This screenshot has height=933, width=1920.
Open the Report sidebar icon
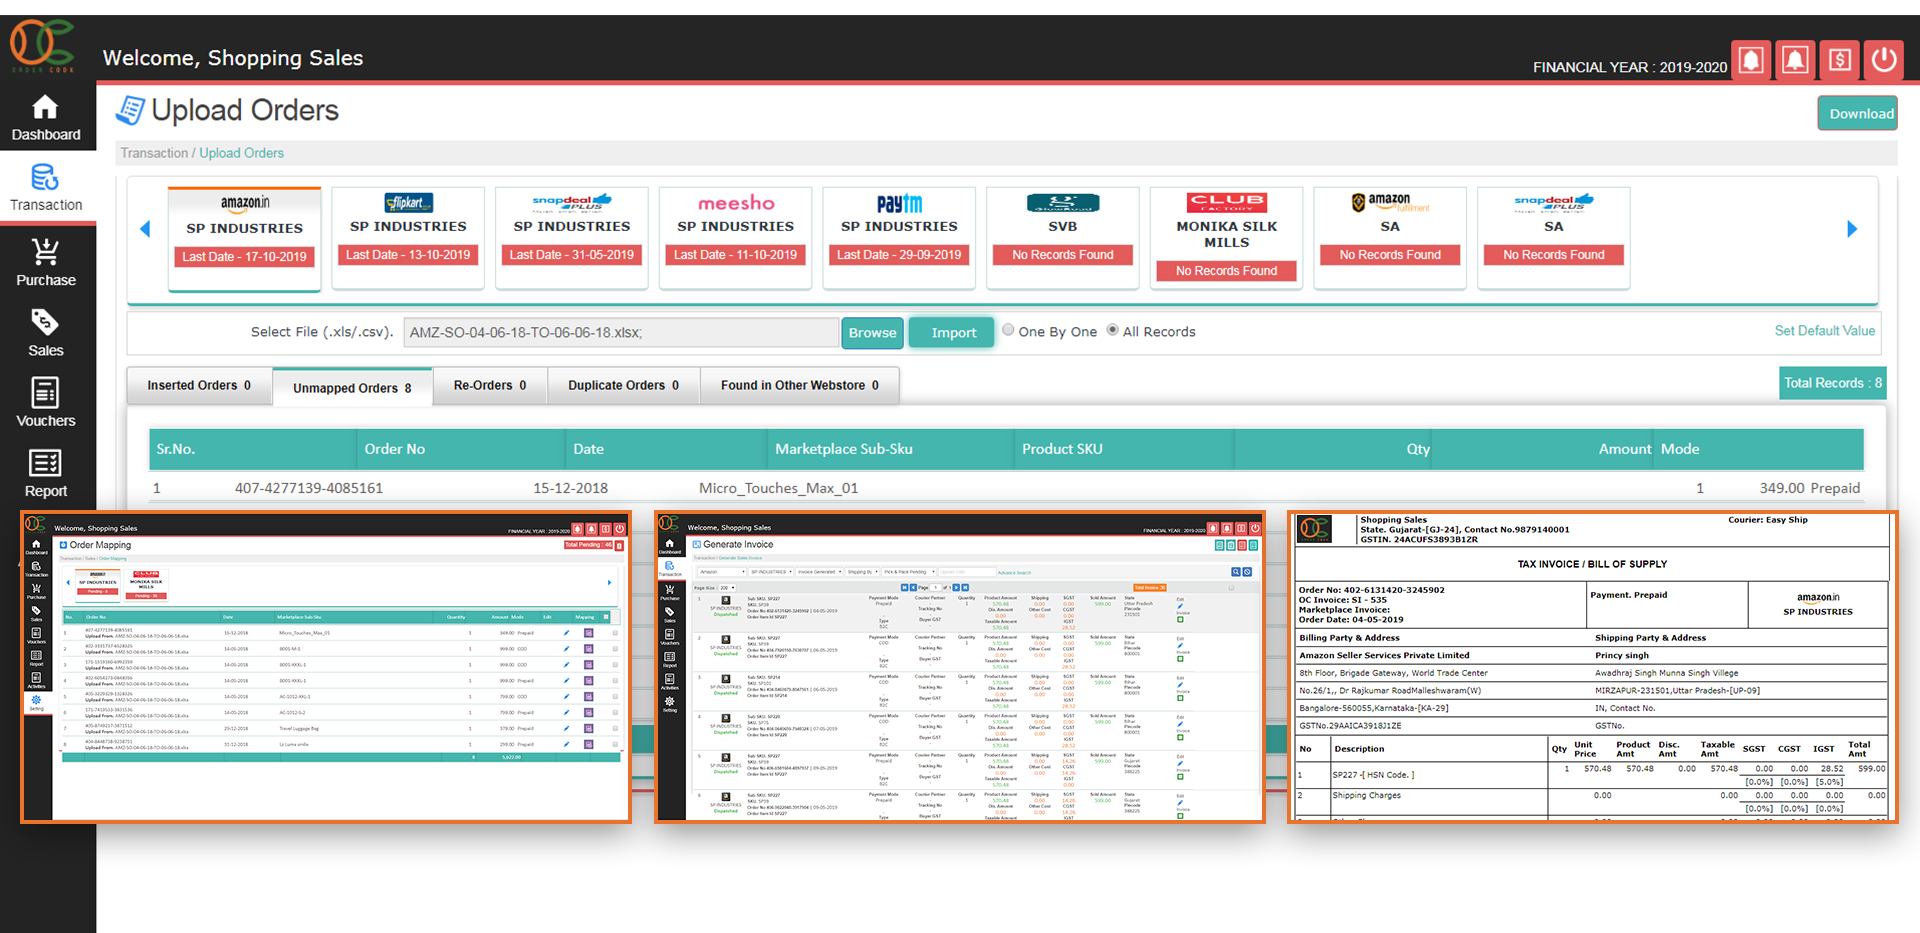[x=46, y=463]
